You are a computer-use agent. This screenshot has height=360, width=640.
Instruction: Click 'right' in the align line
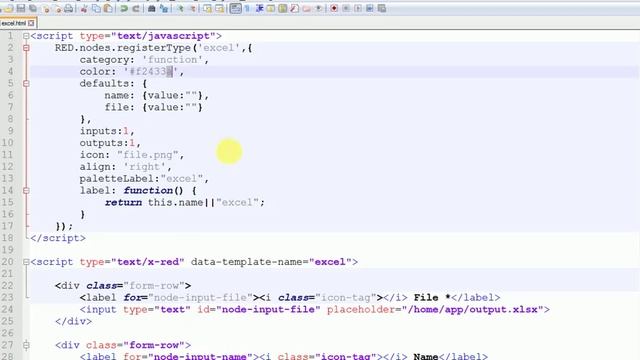144,167
